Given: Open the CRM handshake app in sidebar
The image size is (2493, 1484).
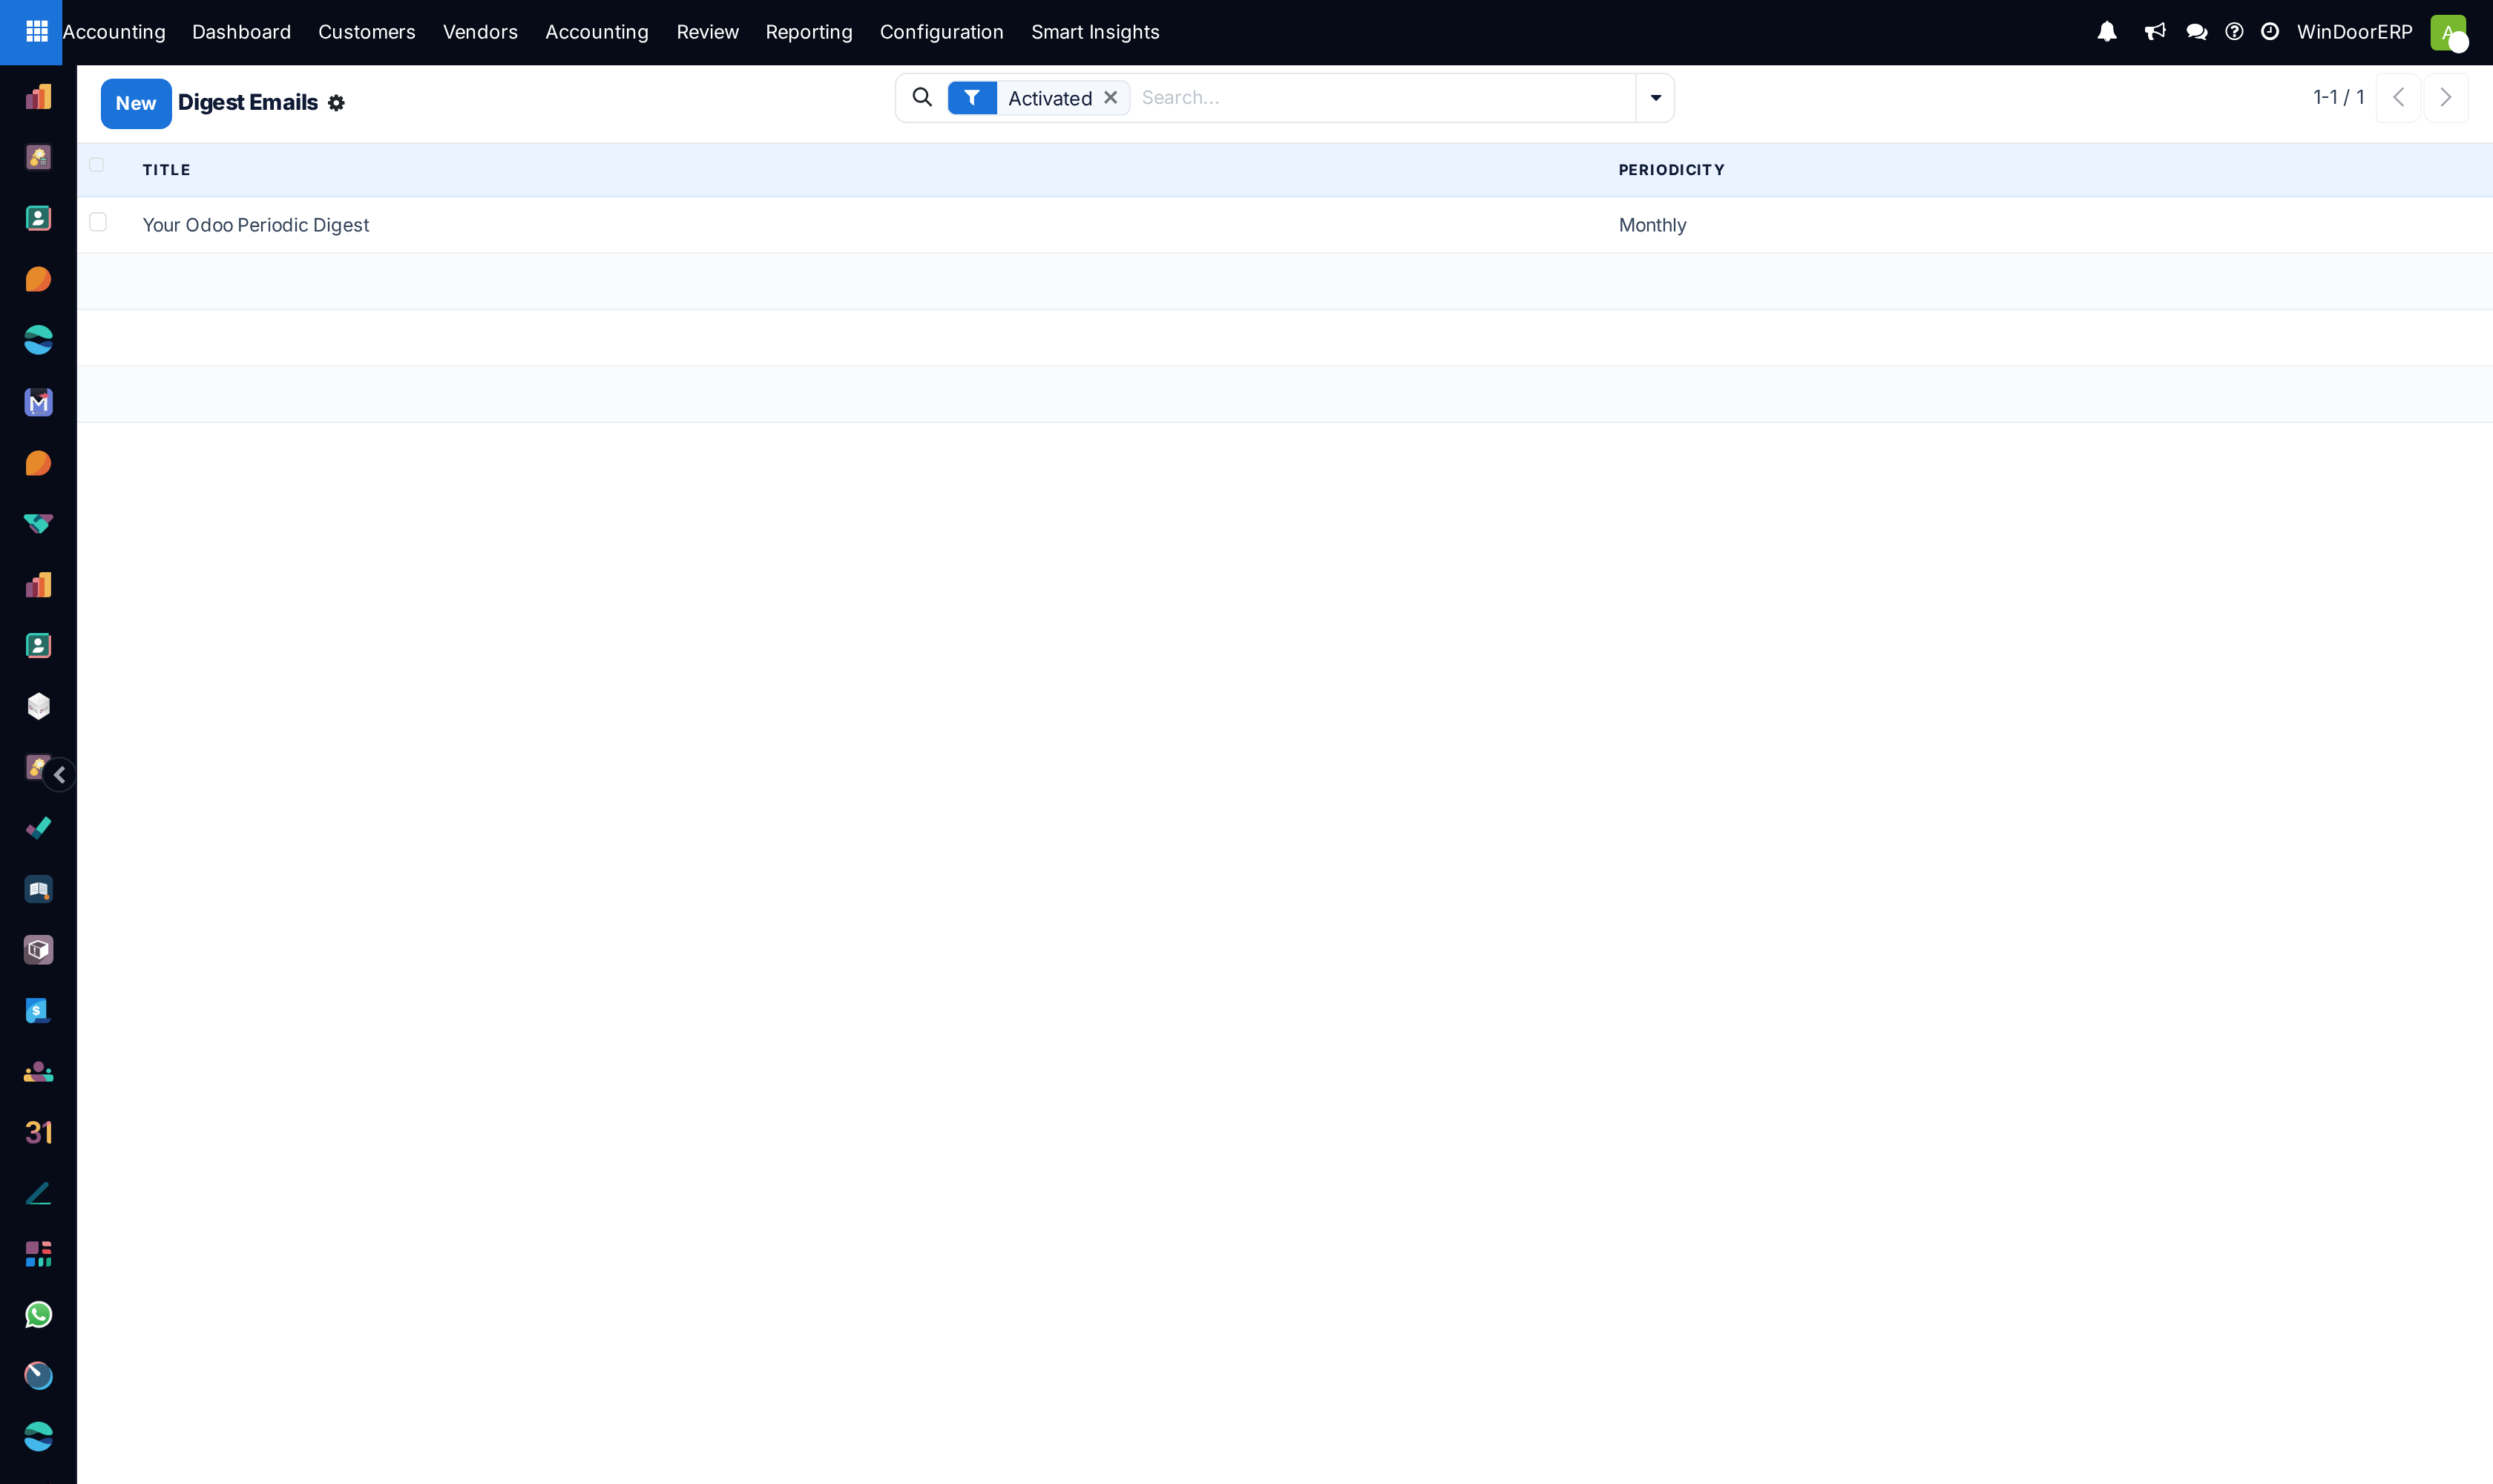Looking at the screenshot, I should coord(38,523).
